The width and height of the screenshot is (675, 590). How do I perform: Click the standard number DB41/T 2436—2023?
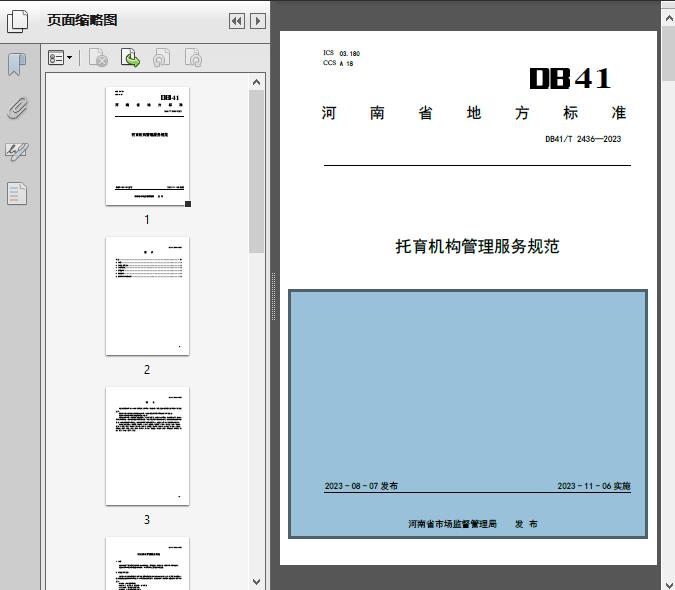point(583,139)
